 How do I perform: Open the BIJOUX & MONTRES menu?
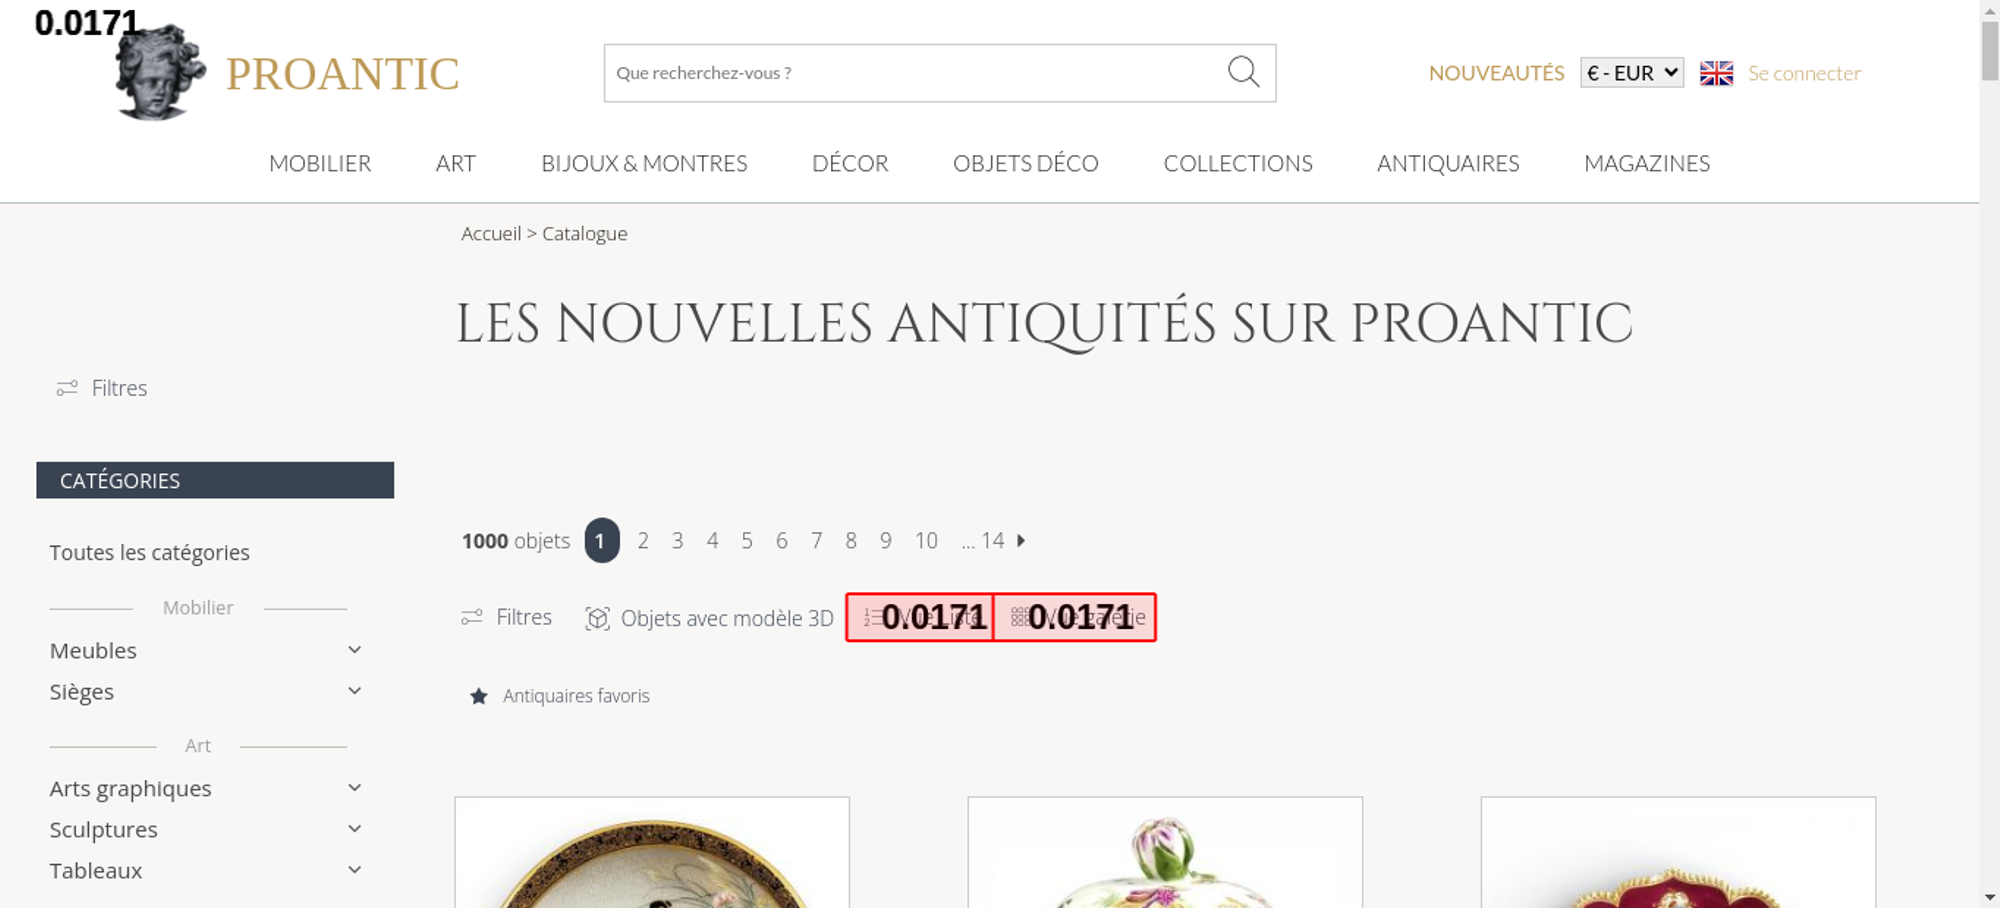coord(644,163)
